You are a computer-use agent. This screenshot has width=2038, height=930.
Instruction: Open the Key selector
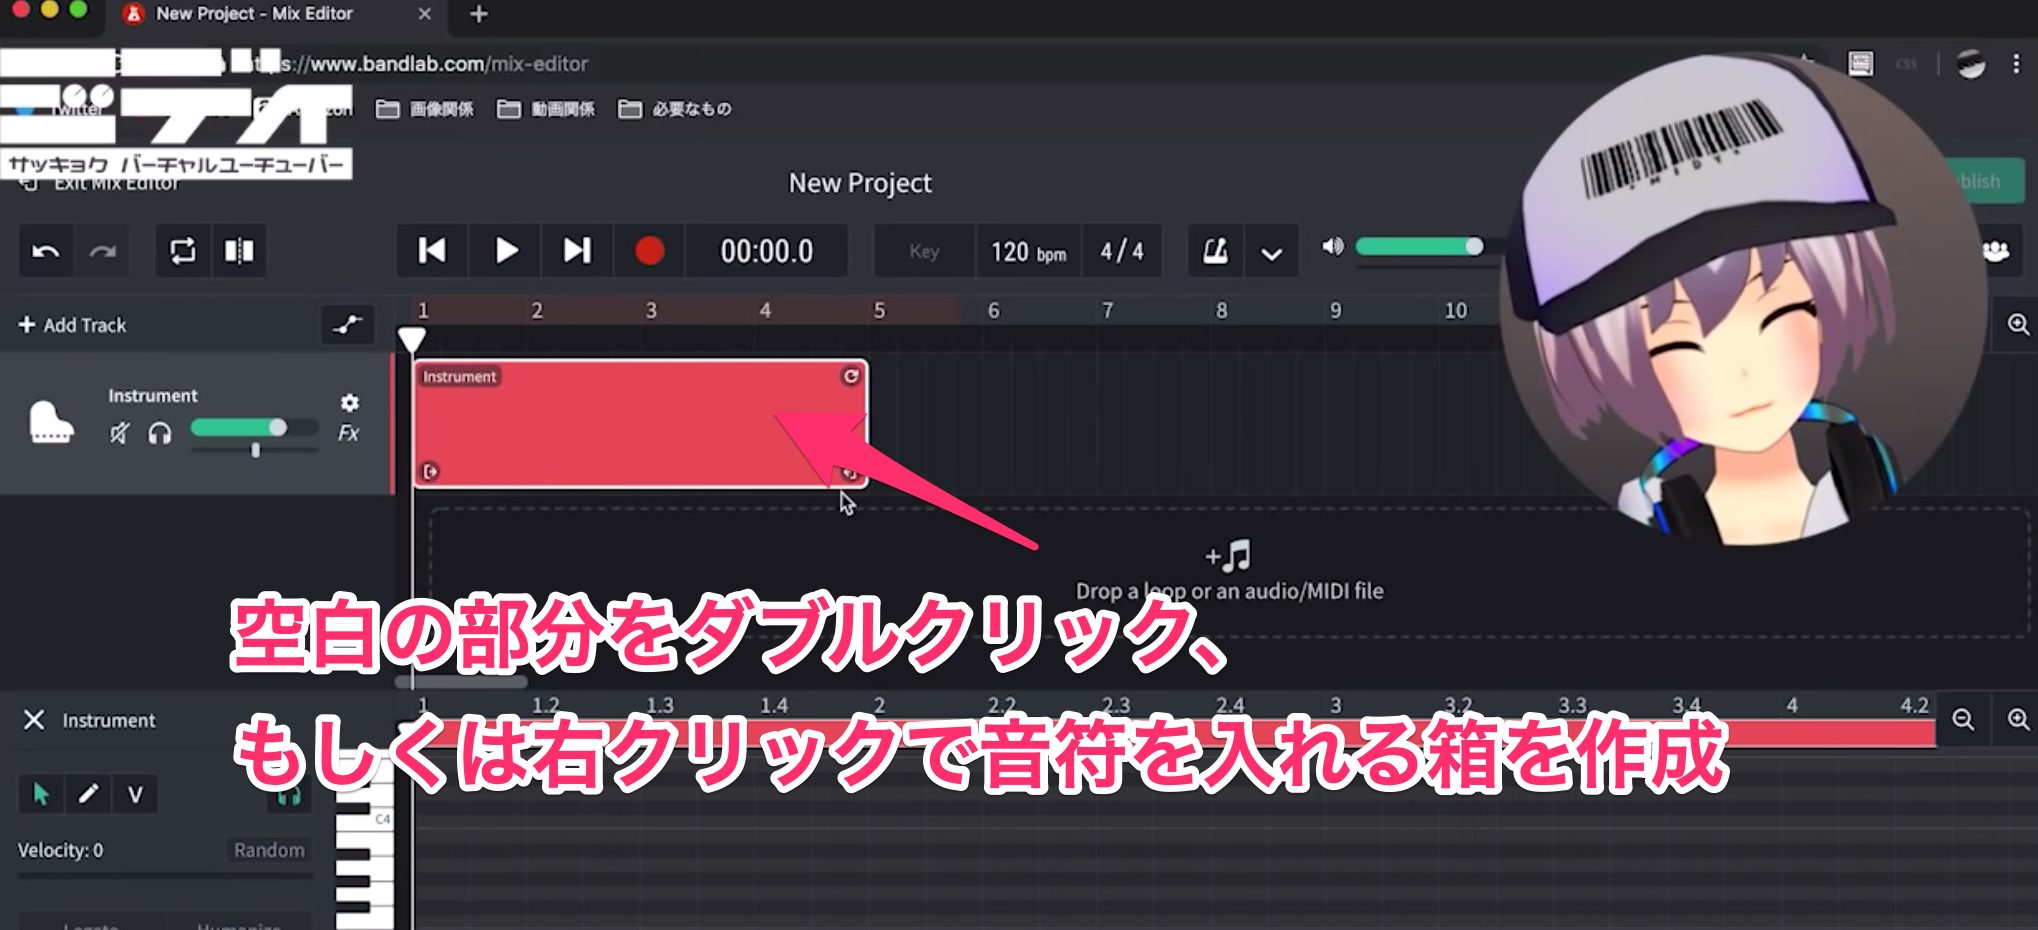click(x=924, y=251)
